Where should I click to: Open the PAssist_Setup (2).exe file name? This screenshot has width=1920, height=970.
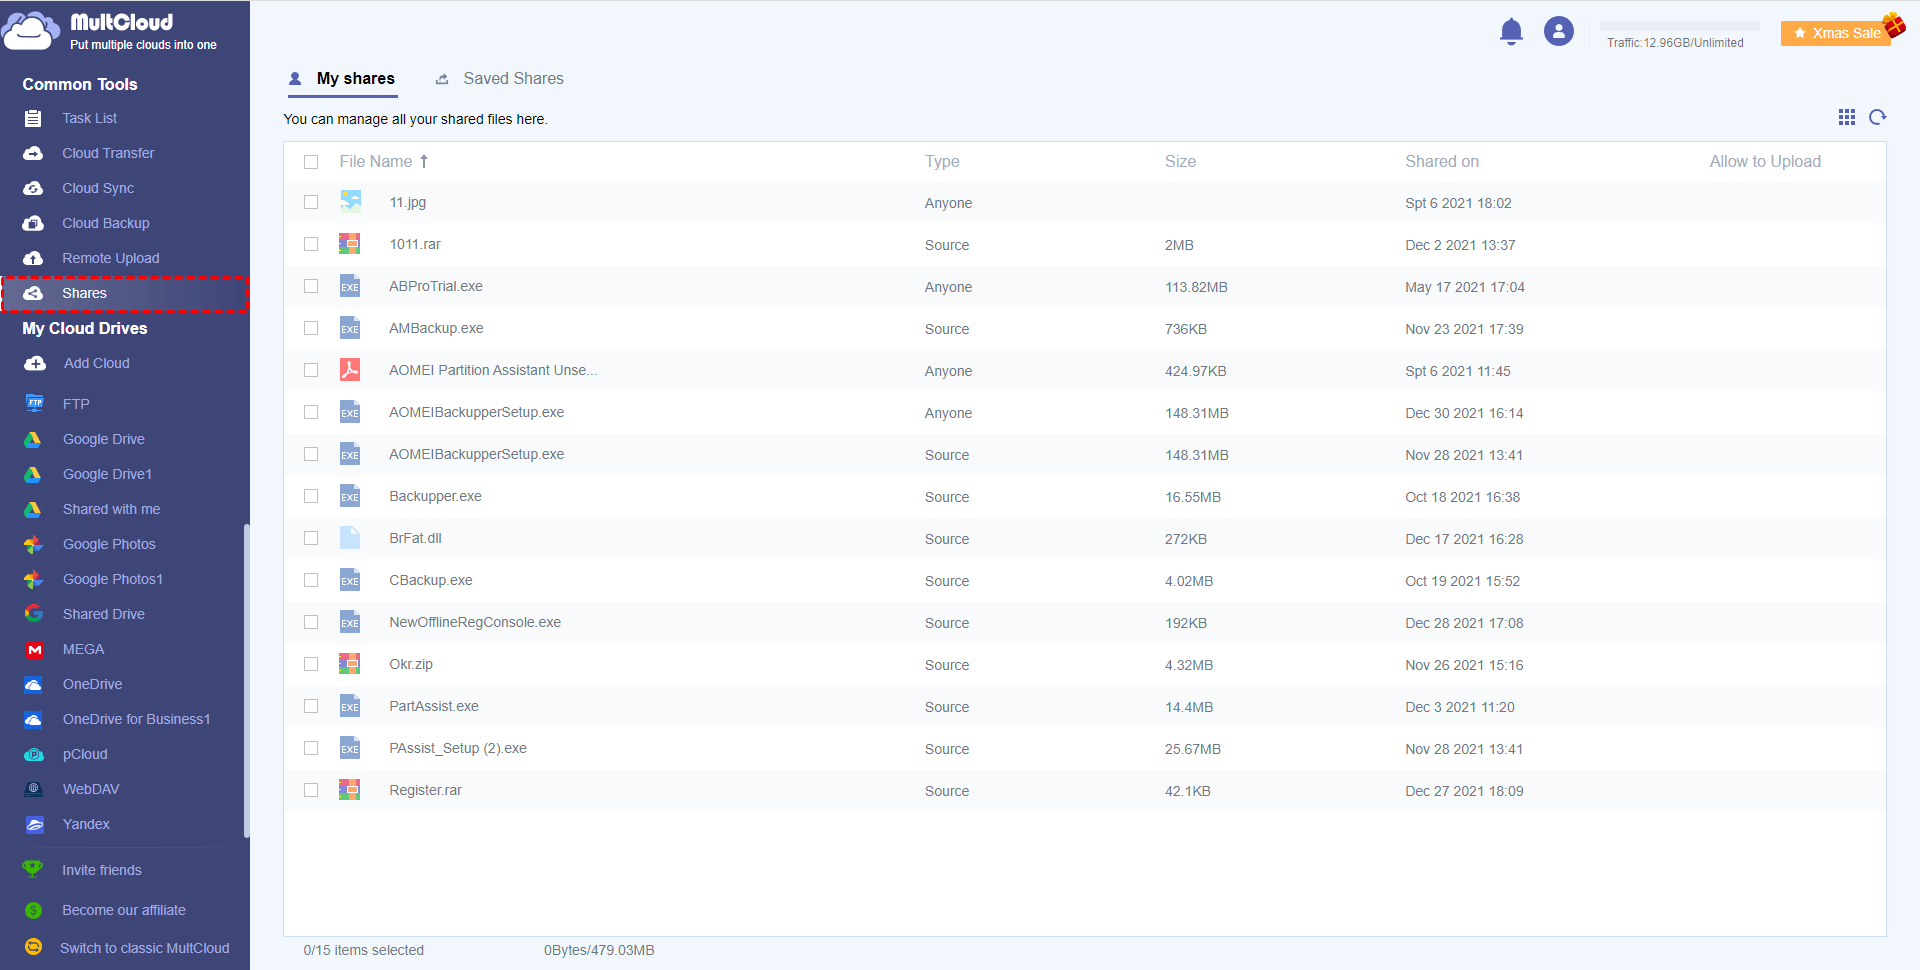458,748
